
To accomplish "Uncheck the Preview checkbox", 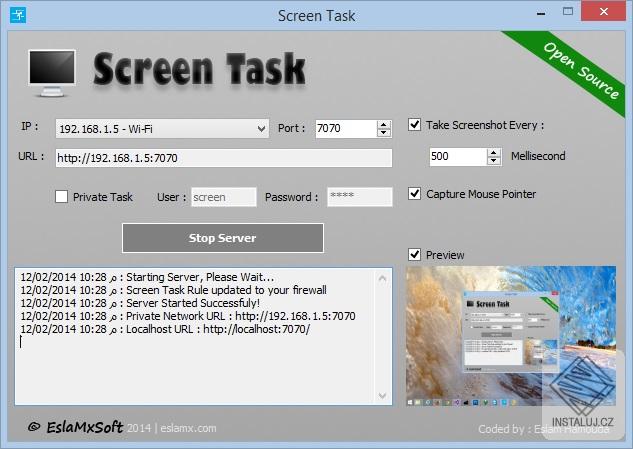I will [x=415, y=254].
